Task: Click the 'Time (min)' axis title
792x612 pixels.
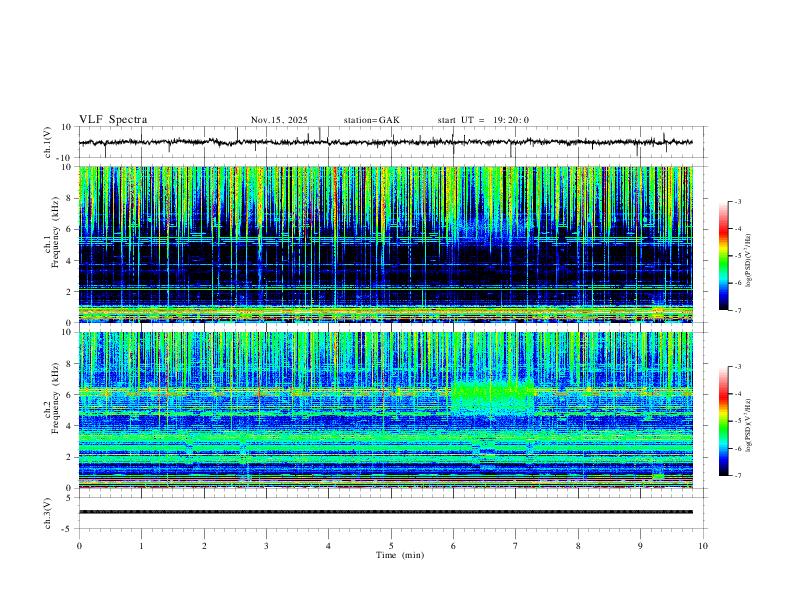Action: tap(400, 555)
